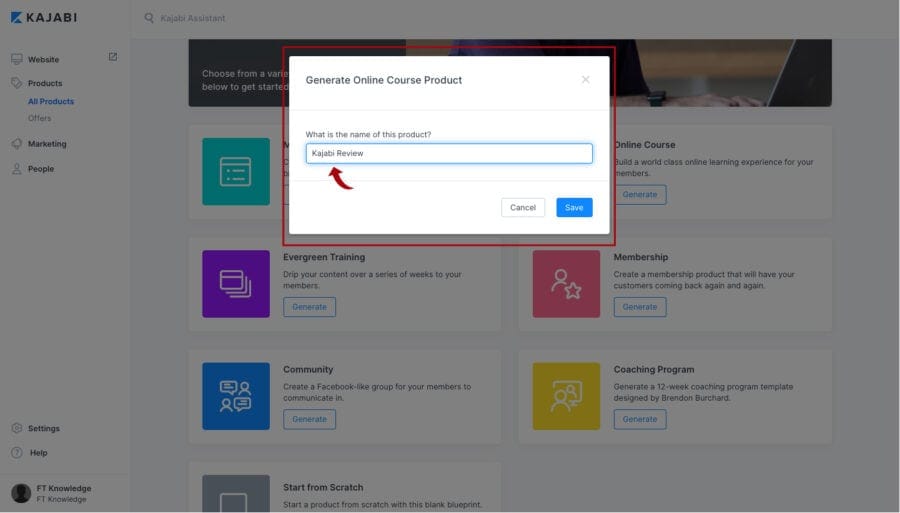Save the new product name
This screenshot has height=513, width=900.
coord(574,207)
